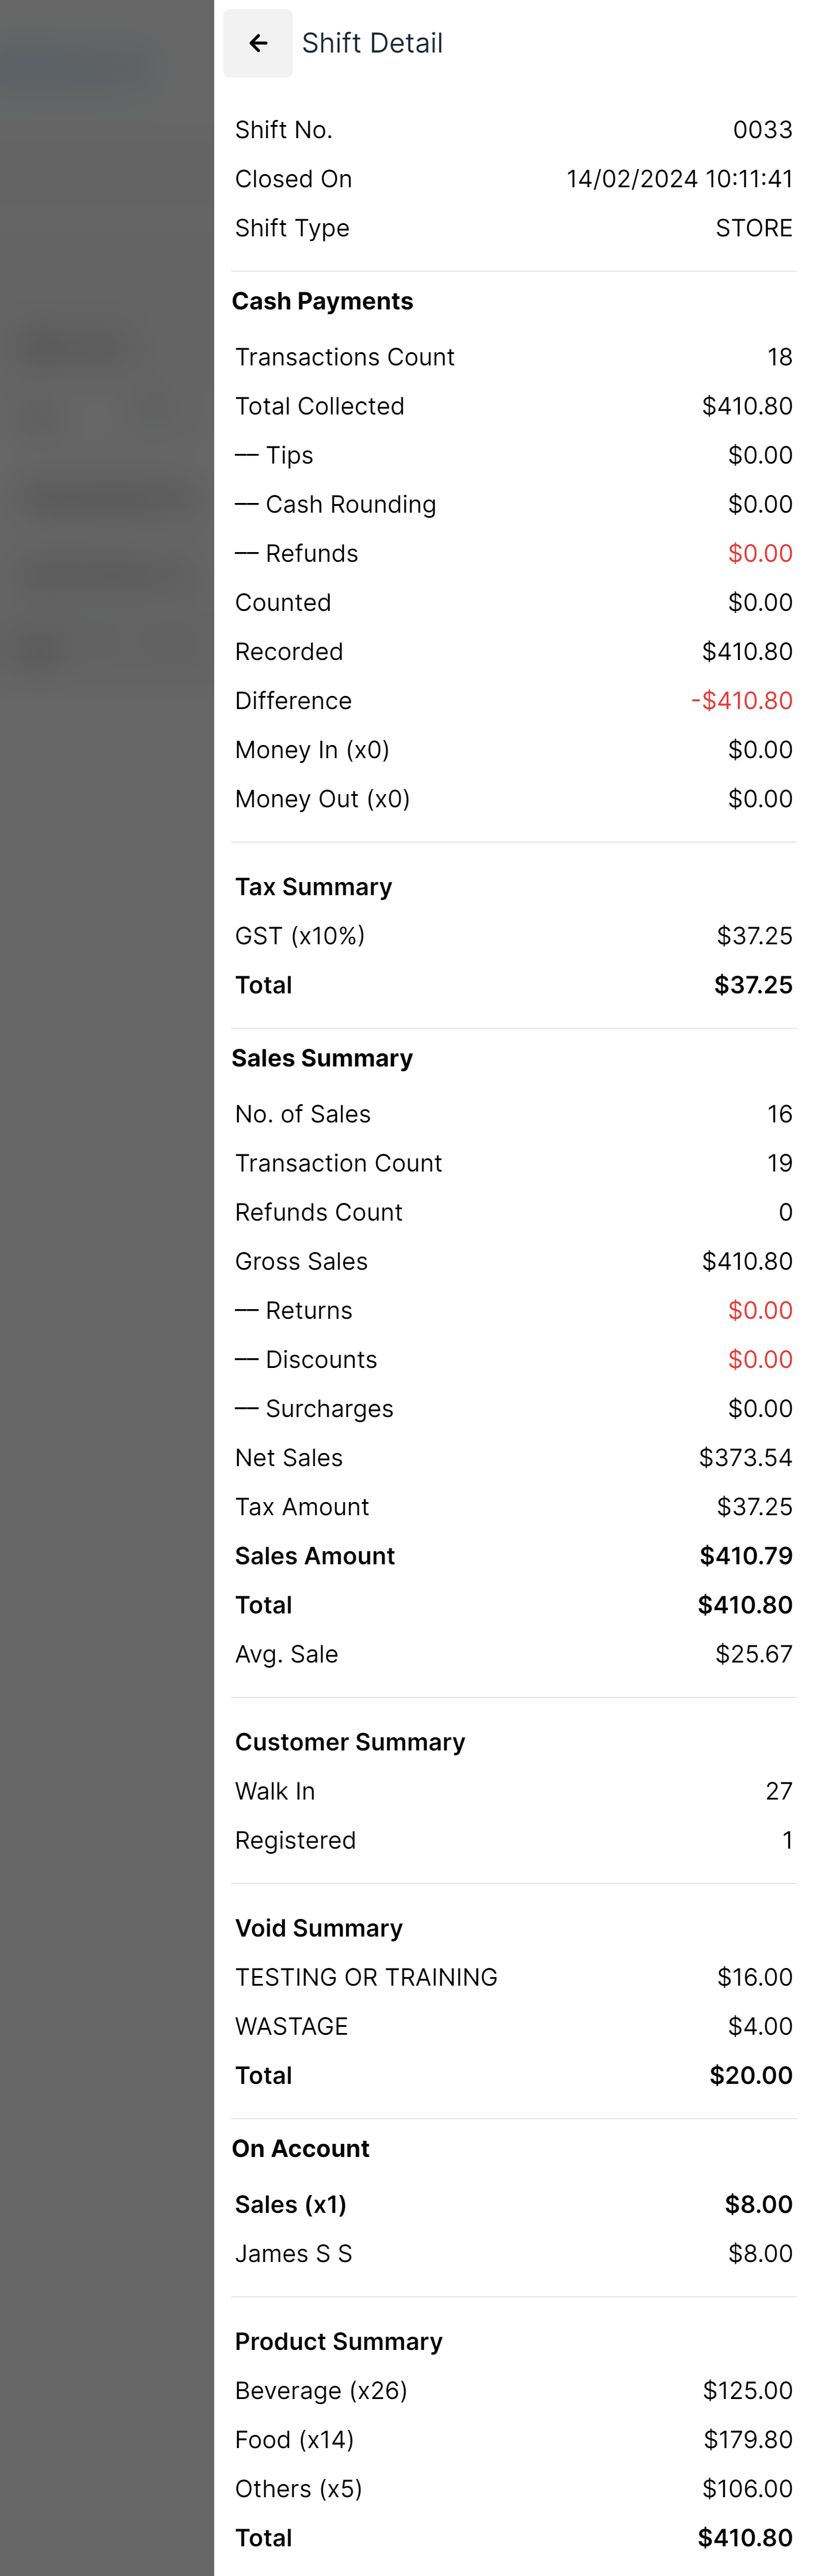Select the Net Sales $373.54 amount

[x=746, y=1458]
